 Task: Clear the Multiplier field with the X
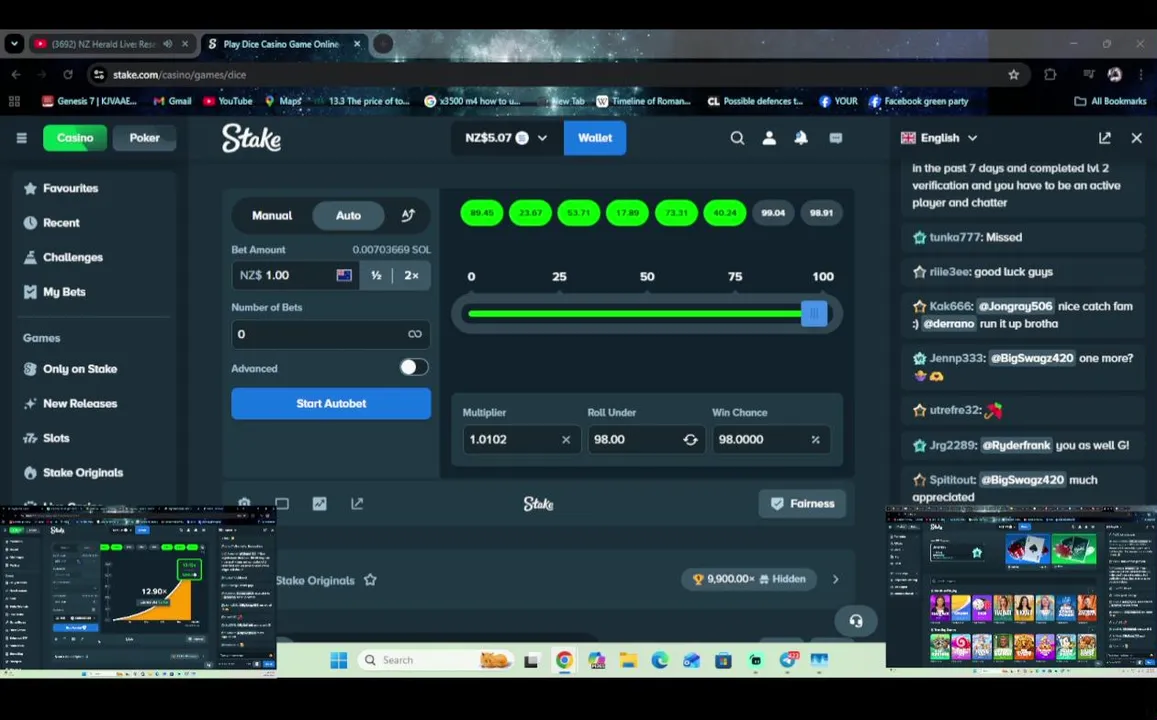(566, 440)
